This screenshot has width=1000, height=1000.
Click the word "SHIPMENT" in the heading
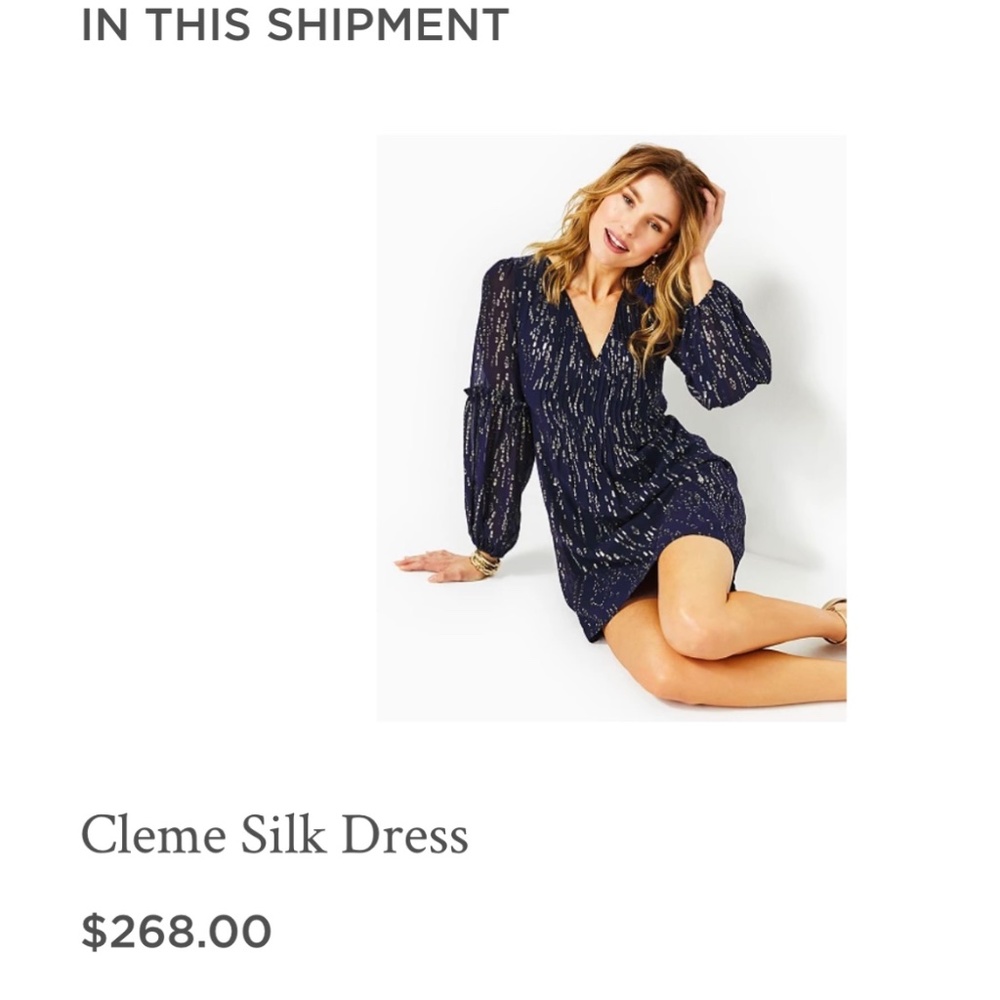(387, 25)
